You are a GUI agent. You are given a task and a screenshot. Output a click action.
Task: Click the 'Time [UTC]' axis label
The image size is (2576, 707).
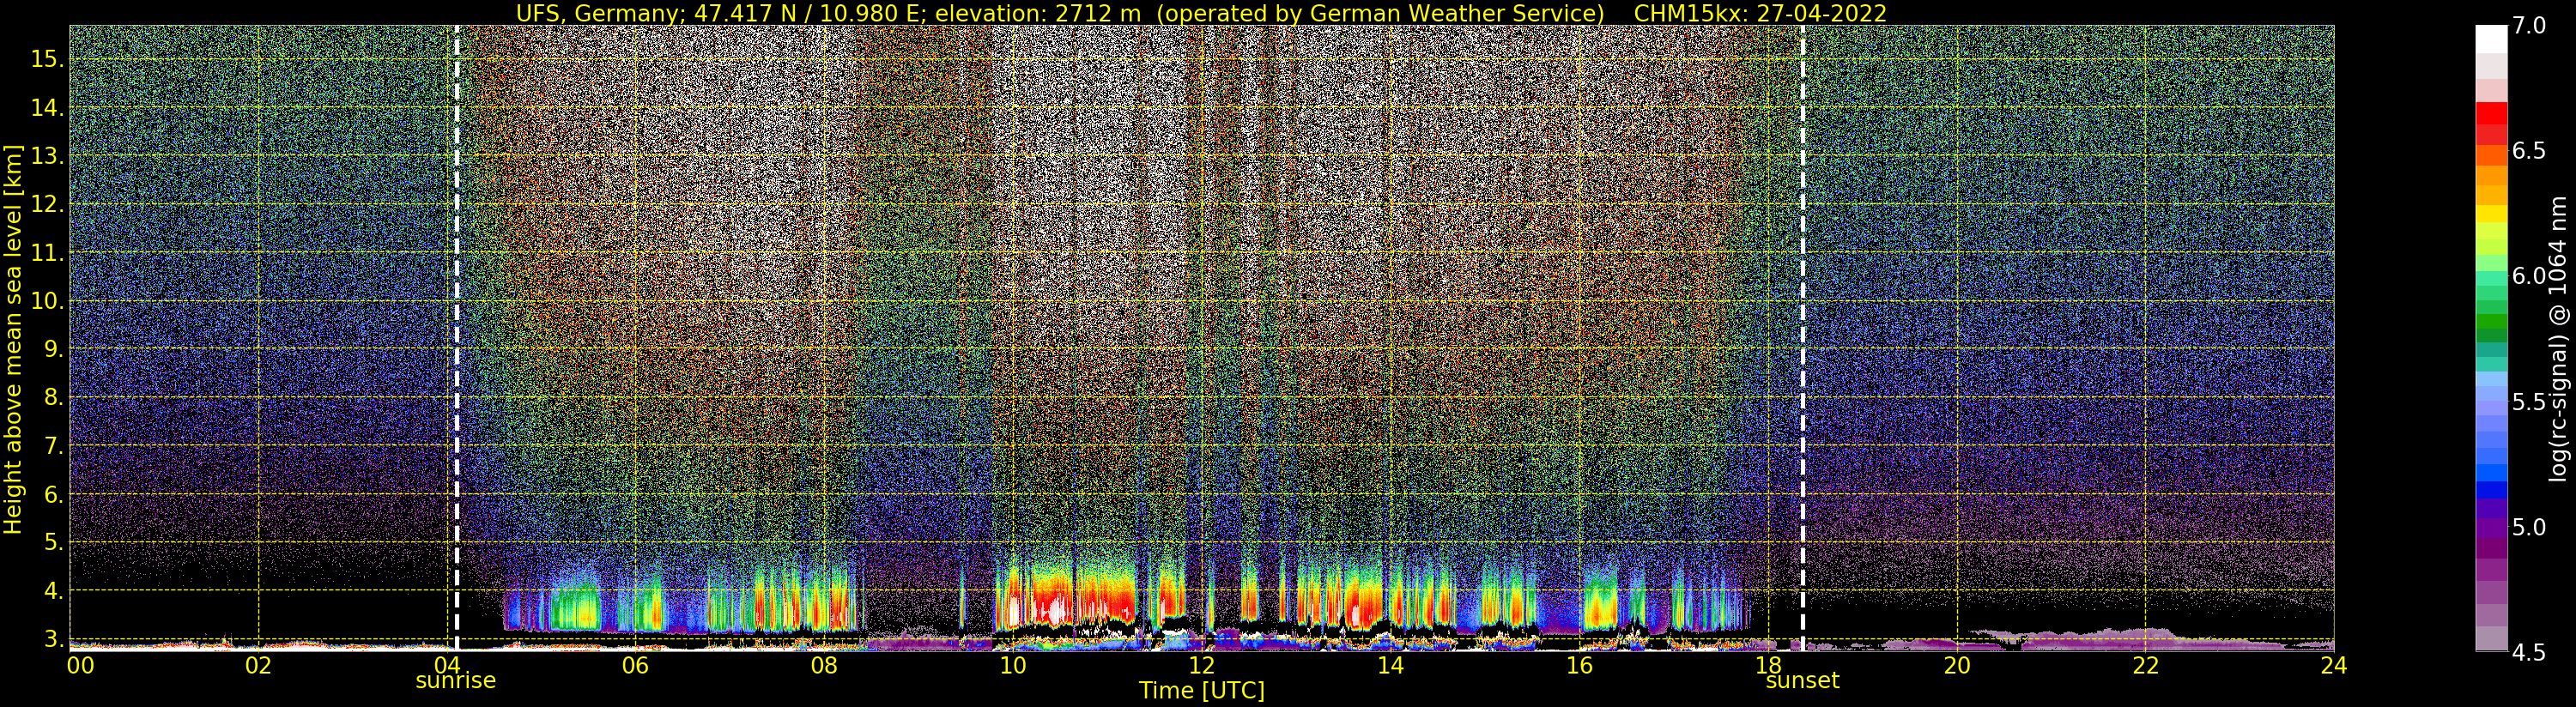click(x=1202, y=691)
